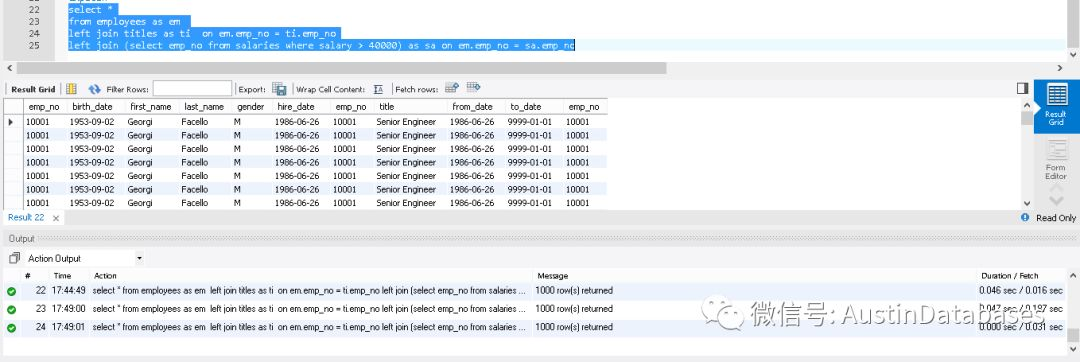The height and width of the screenshot is (362, 1080).
Task: Click output time 17:49:00
Action: click(x=69, y=309)
